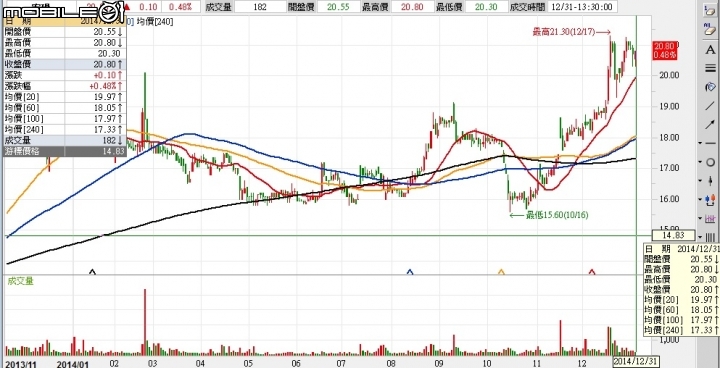Click the 14.83 cursor price label on axis
Screen dimensions: 720x368
click(x=674, y=236)
